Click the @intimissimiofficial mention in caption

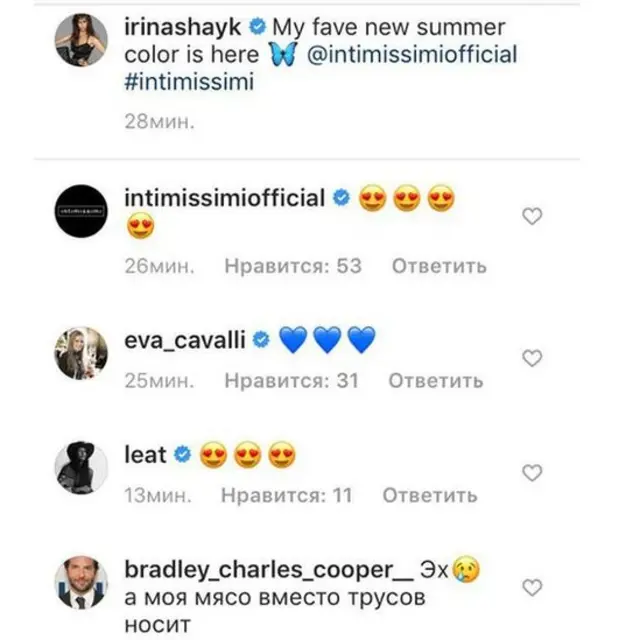coord(412,55)
